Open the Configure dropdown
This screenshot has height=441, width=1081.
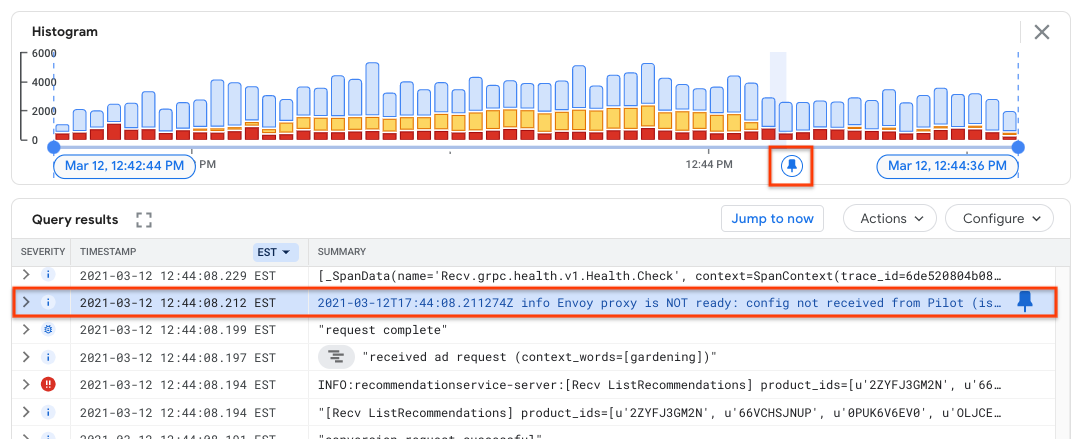pos(999,218)
